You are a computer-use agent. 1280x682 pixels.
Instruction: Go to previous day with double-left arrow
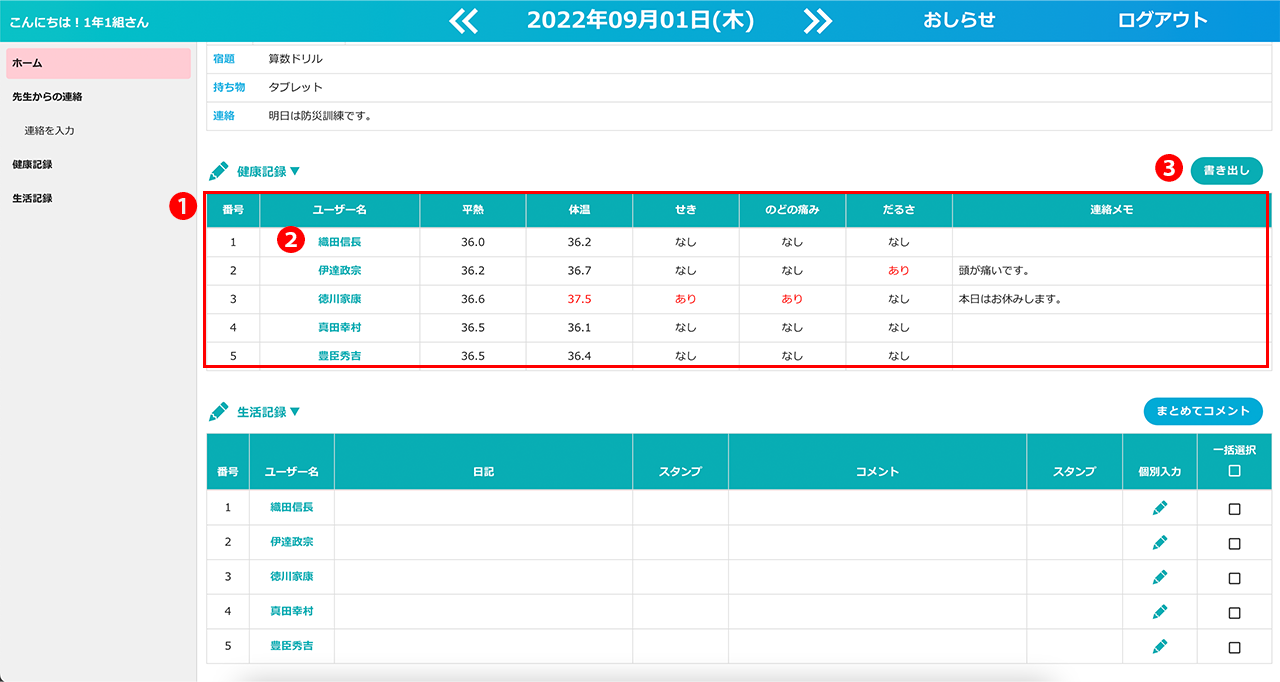click(x=463, y=21)
